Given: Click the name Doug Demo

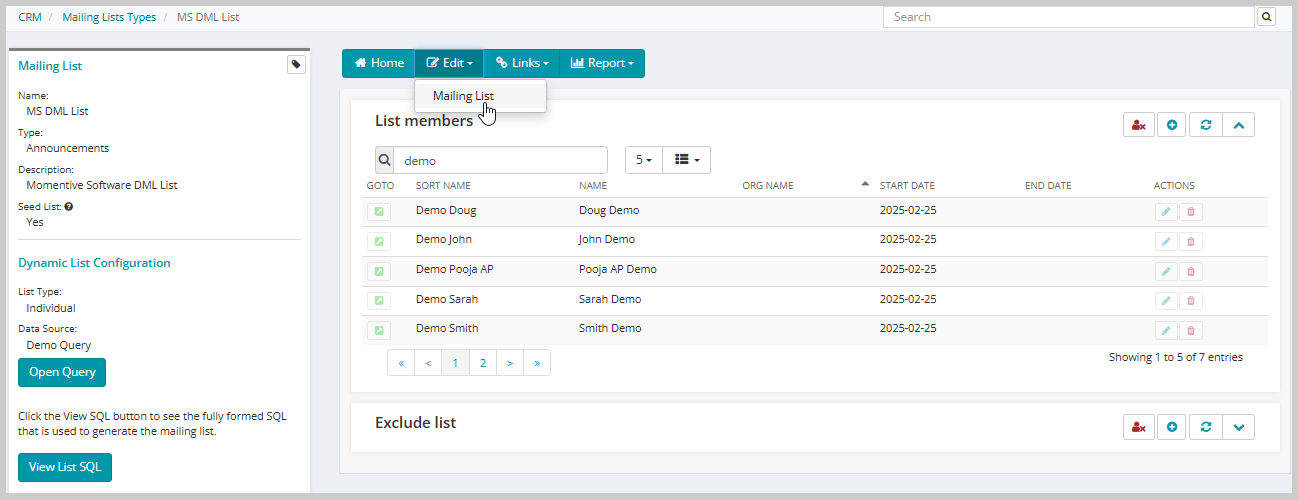Looking at the screenshot, I should pos(609,211).
